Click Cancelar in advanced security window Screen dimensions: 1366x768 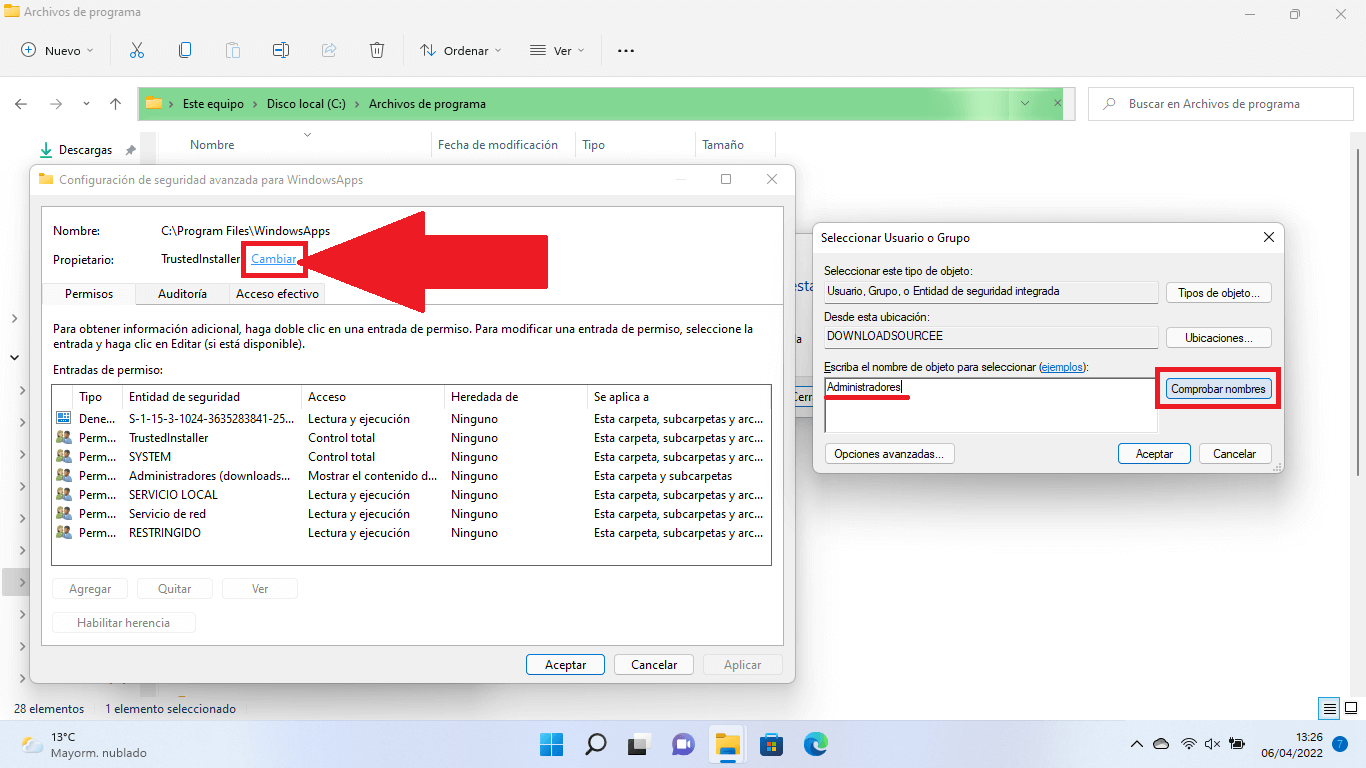click(x=654, y=665)
